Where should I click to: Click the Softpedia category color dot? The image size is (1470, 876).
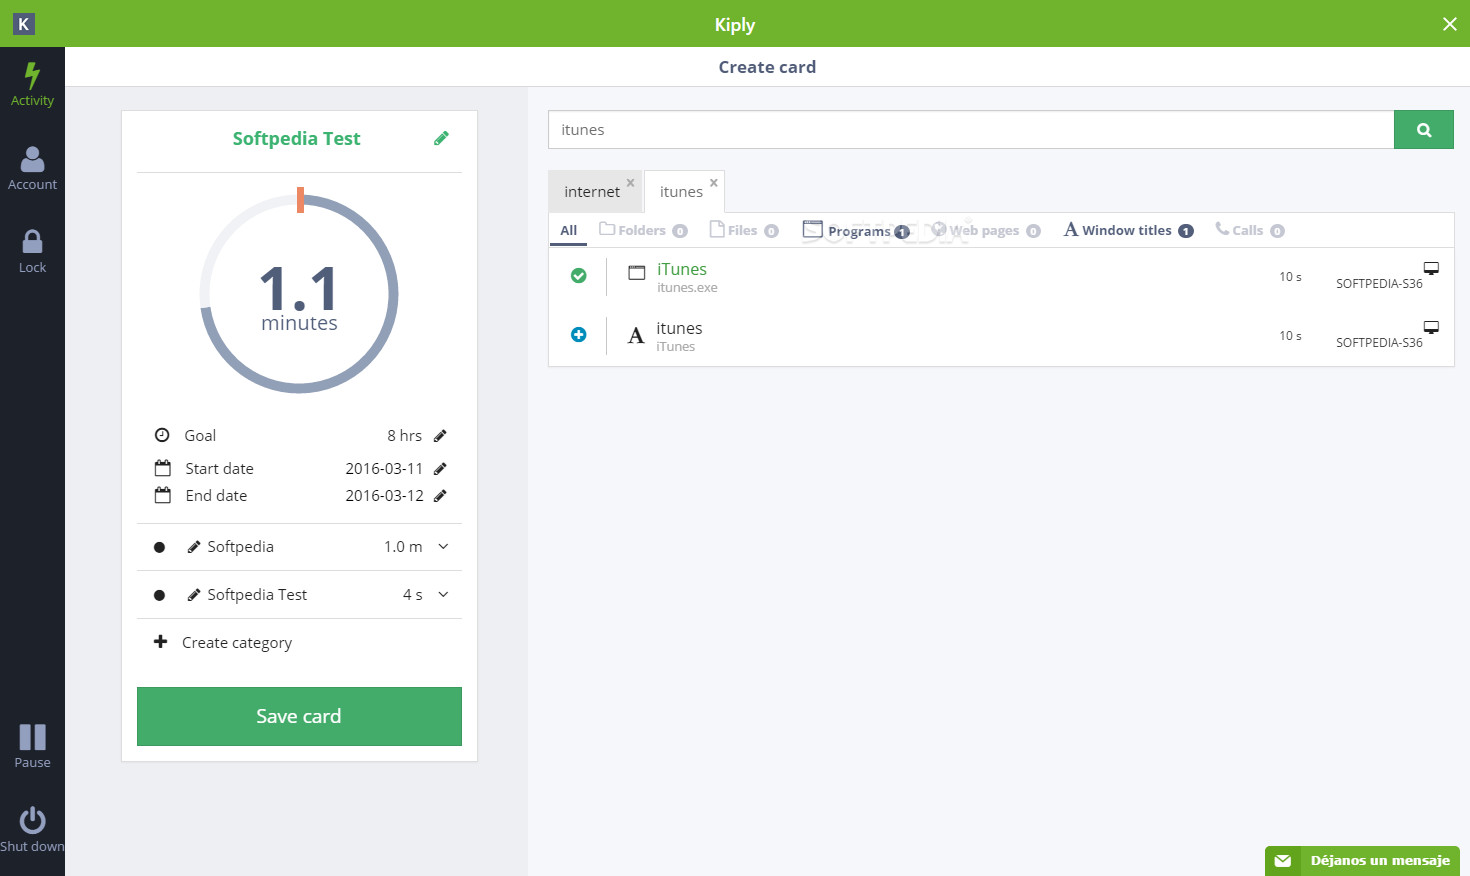coord(159,547)
